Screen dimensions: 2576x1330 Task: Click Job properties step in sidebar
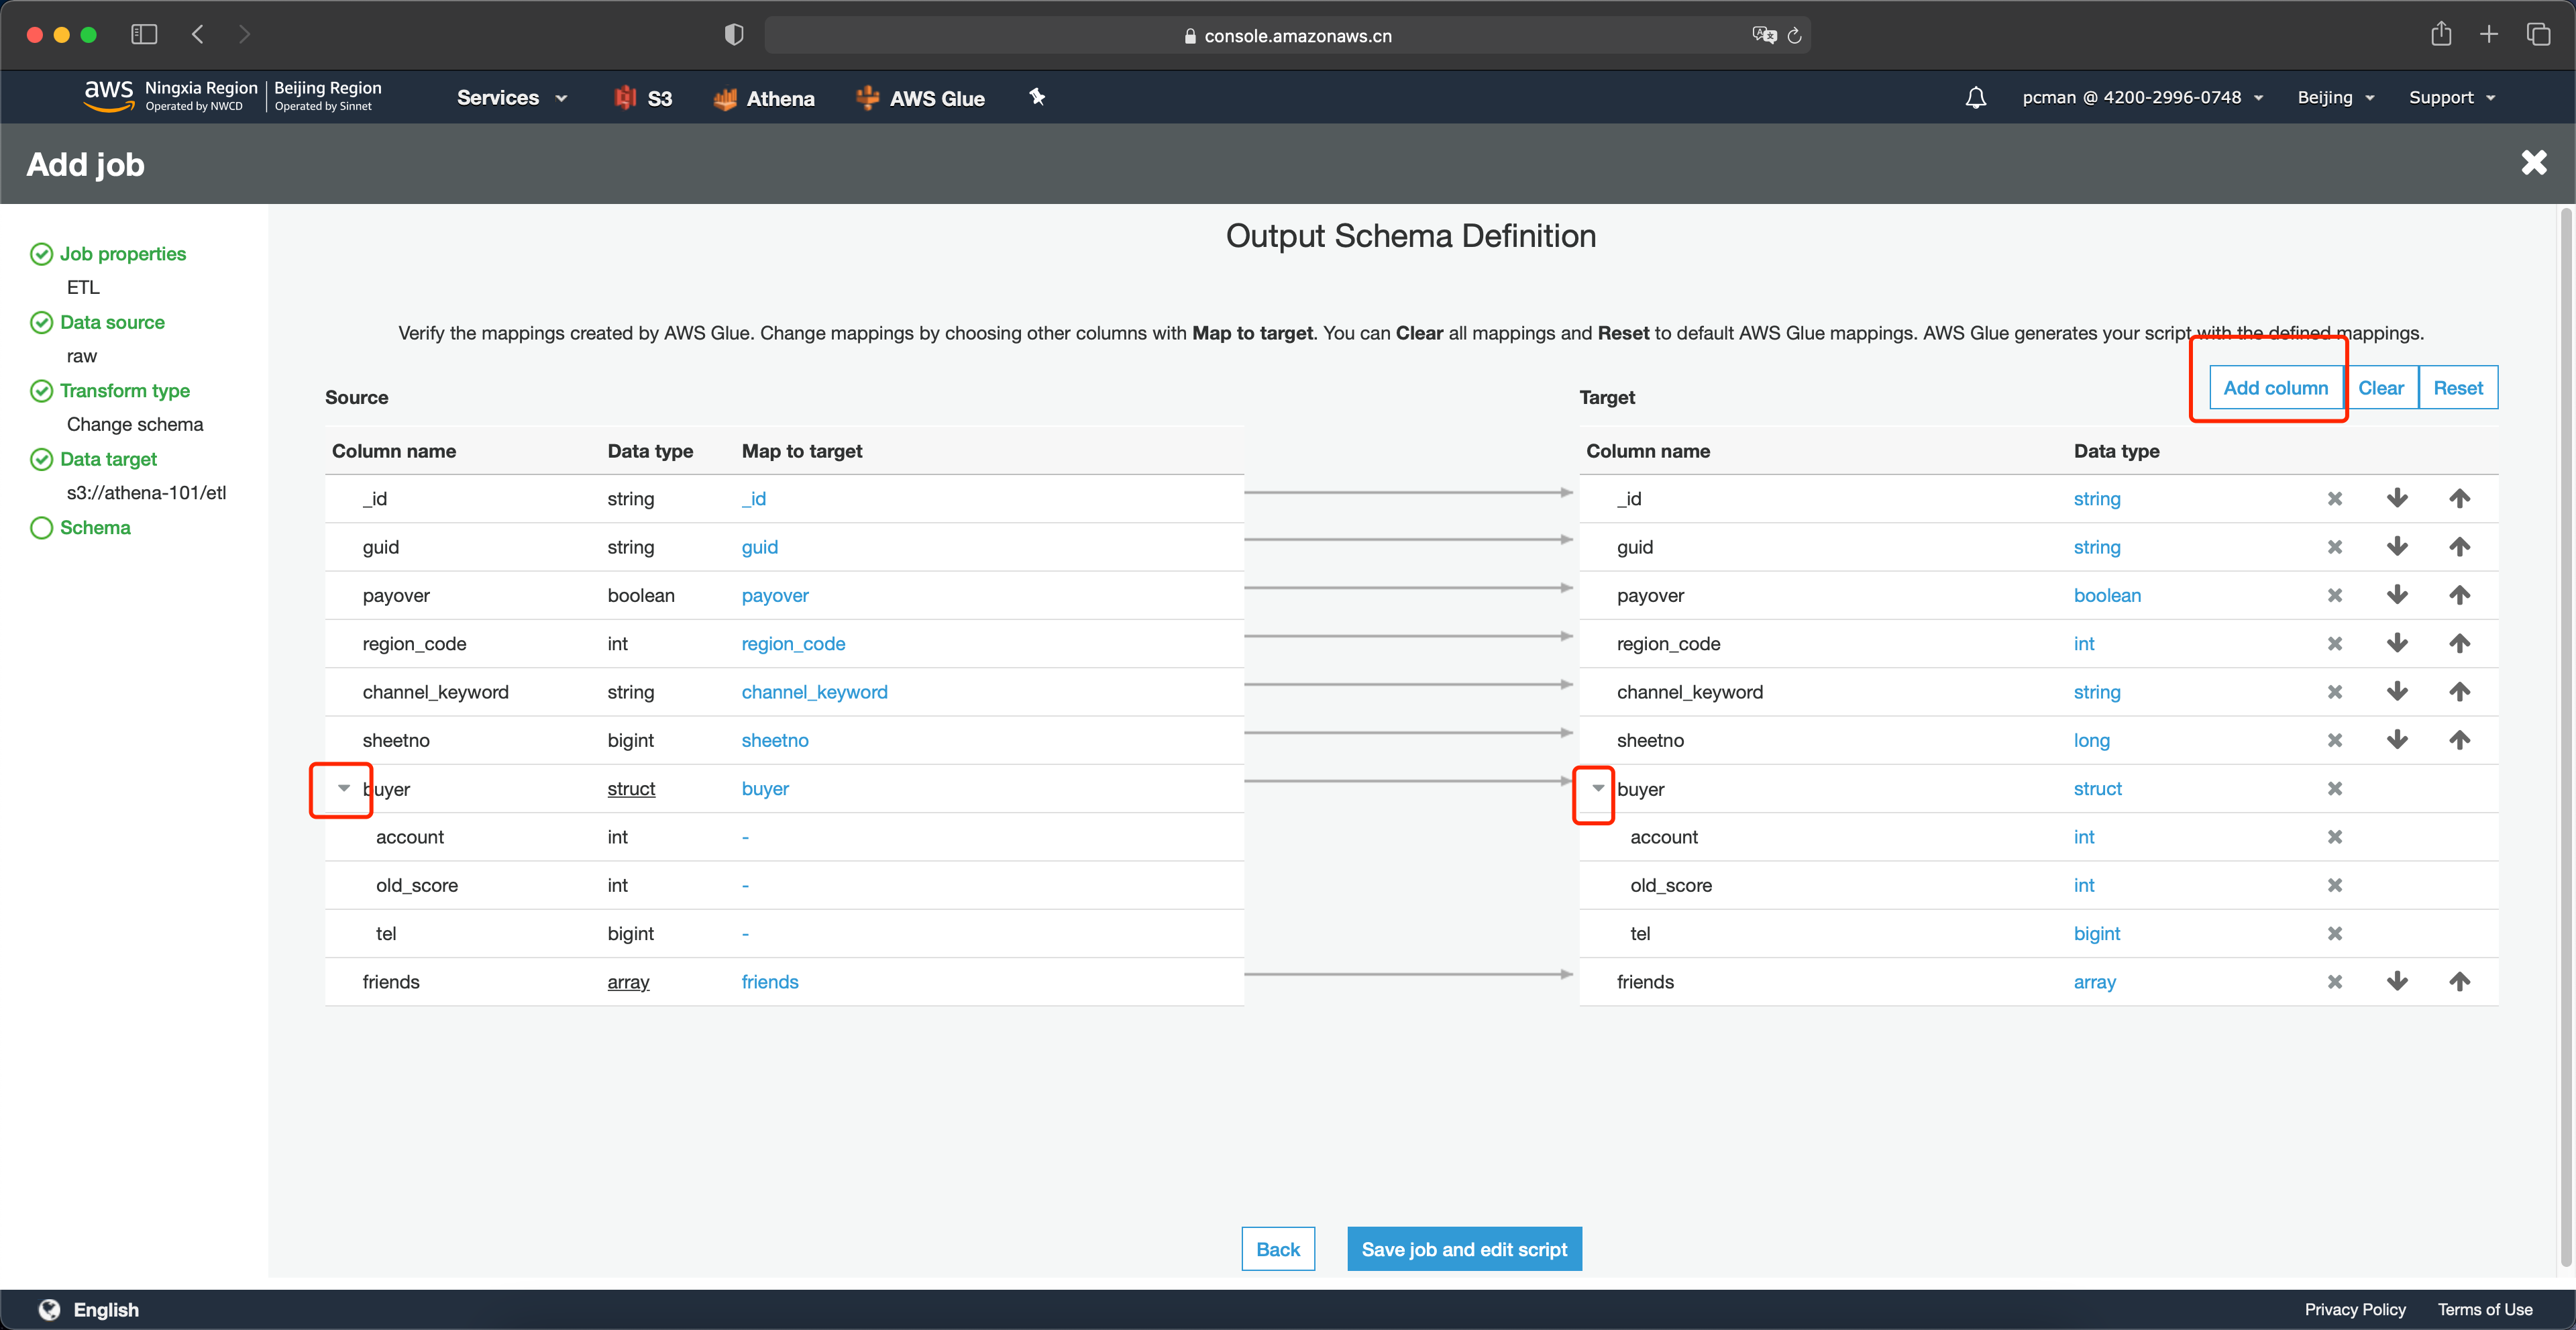point(122,253)
